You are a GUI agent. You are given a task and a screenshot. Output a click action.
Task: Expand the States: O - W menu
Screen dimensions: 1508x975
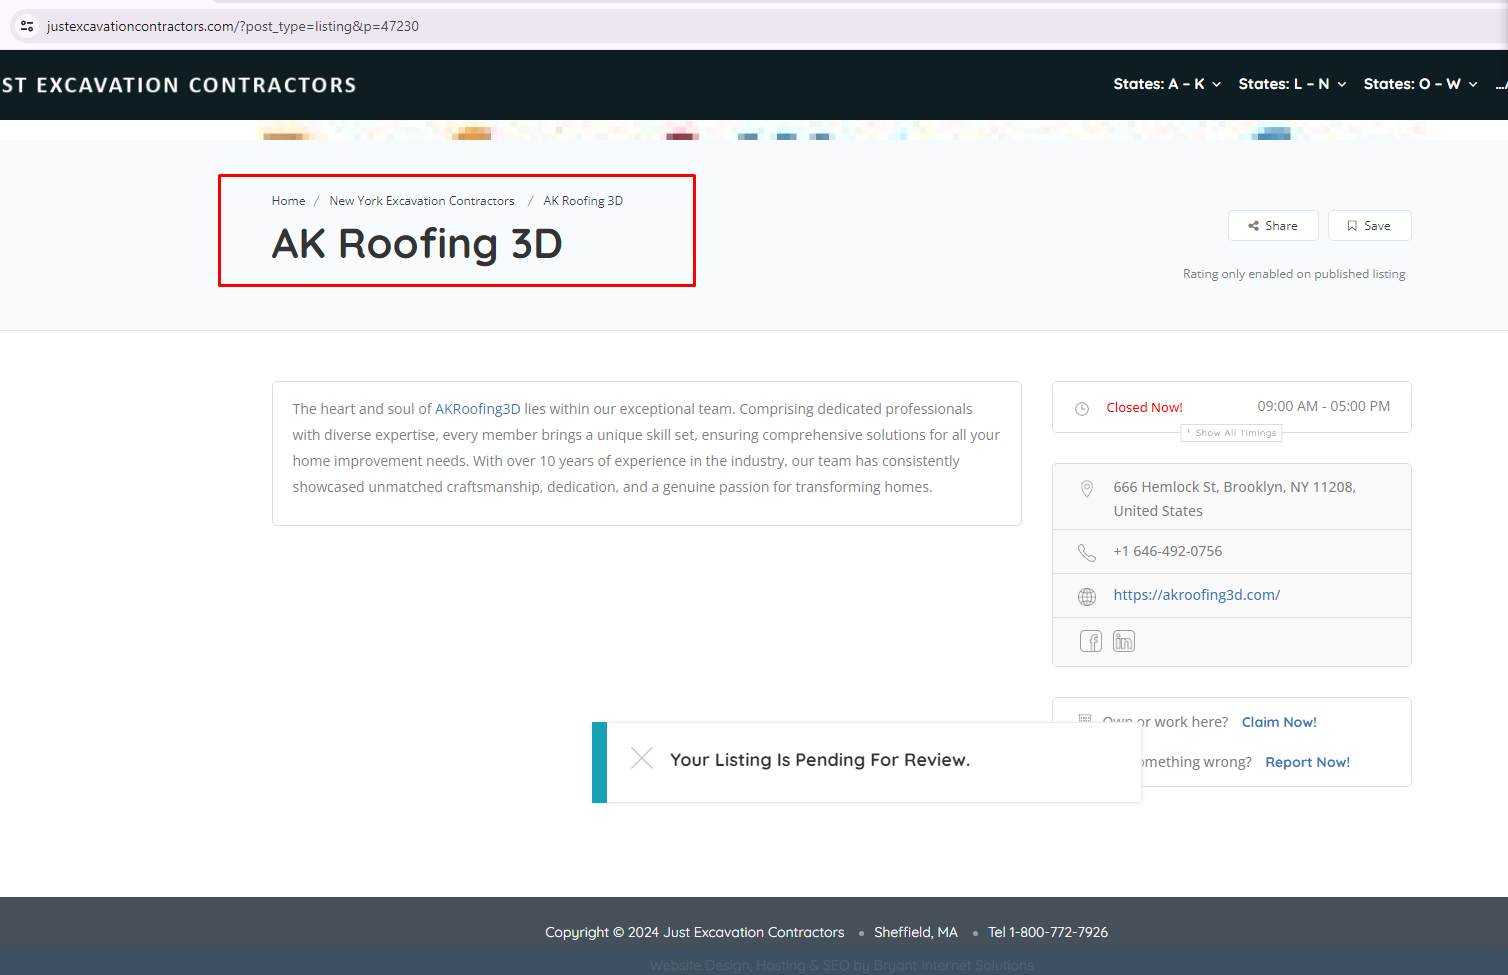1420,84
